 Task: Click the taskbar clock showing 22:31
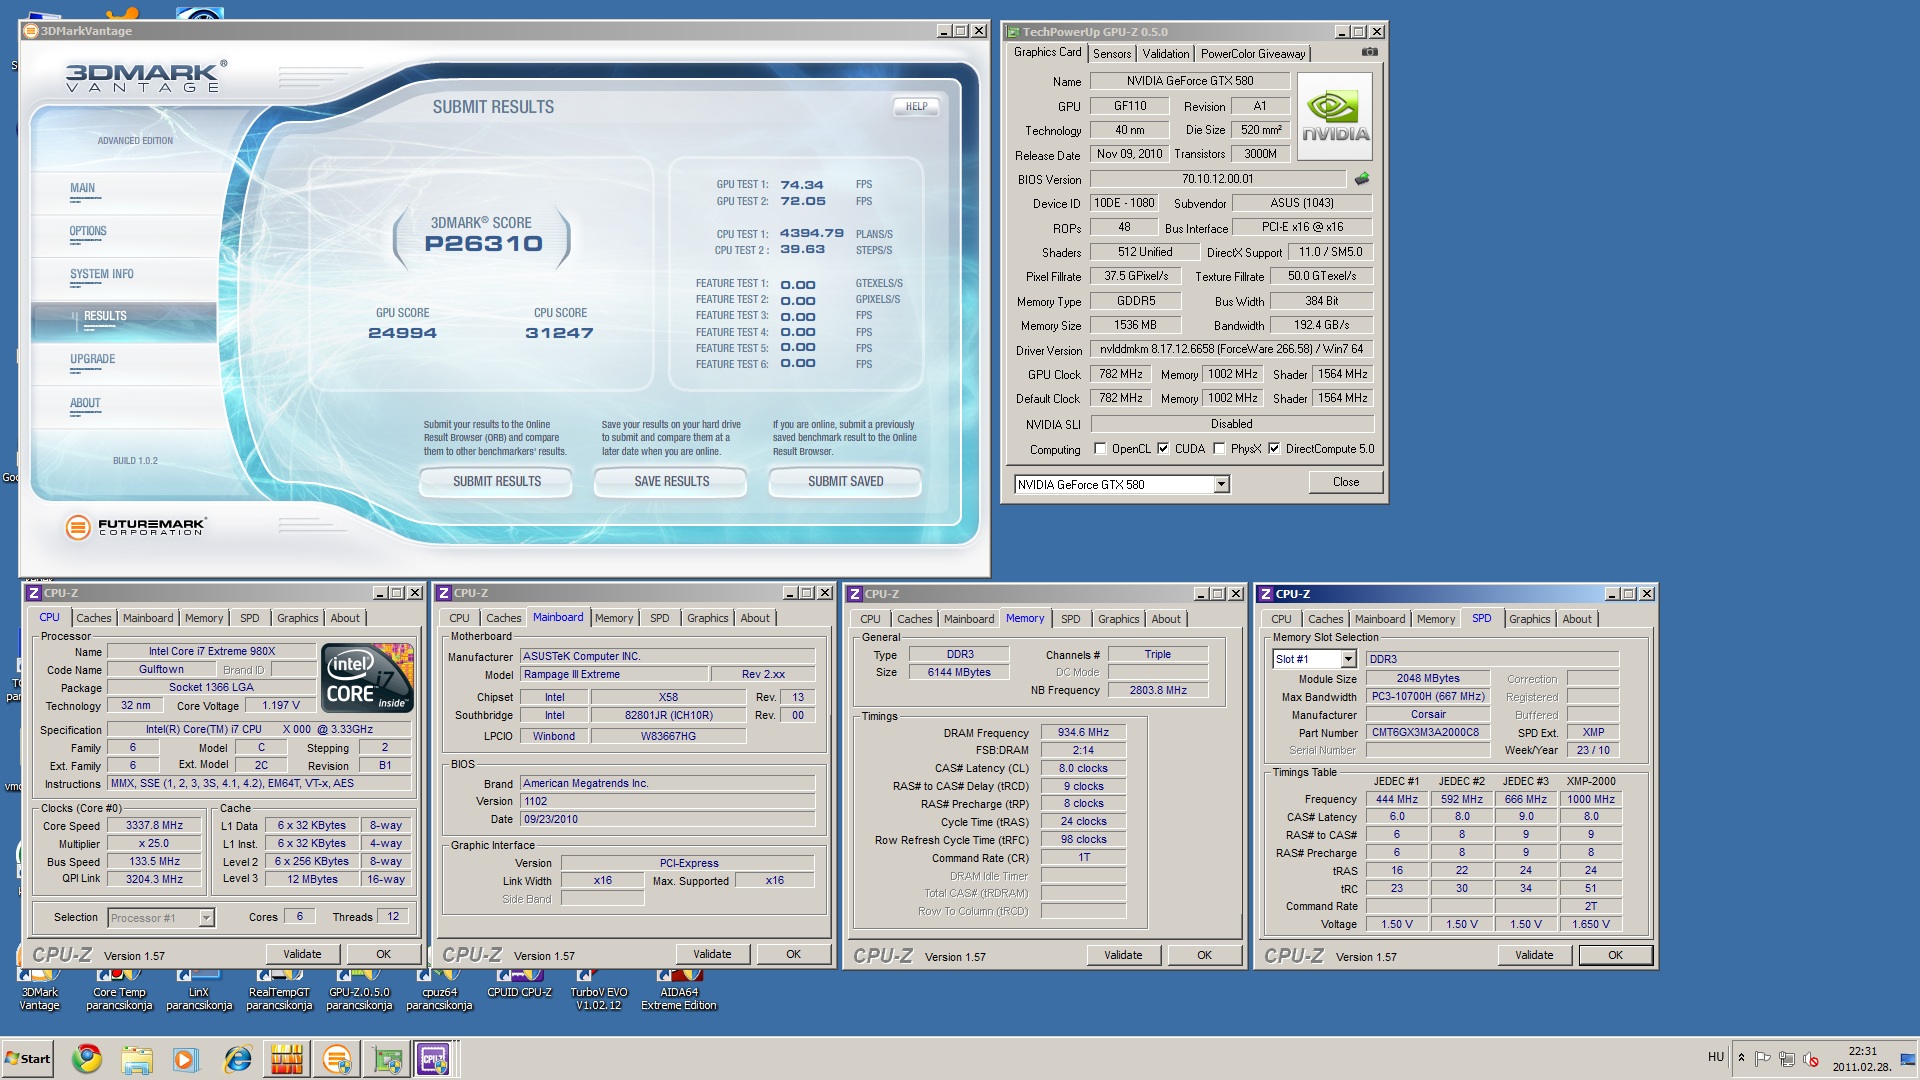(1862, 1059)
